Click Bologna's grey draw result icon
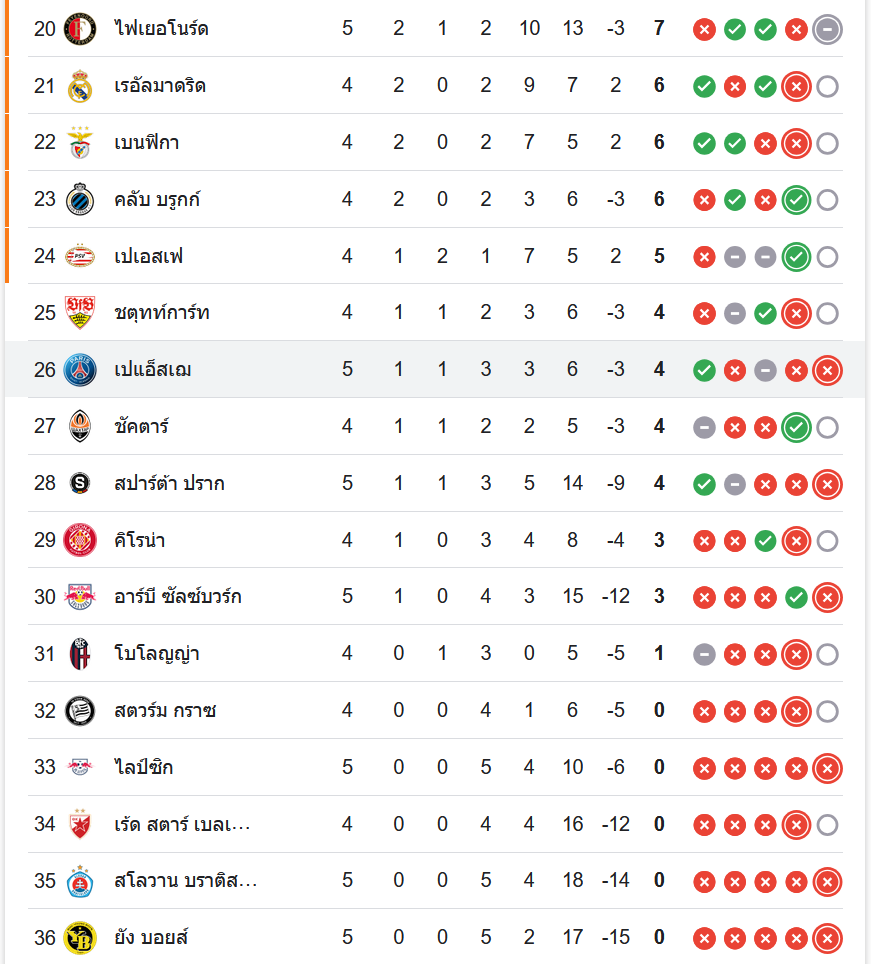The height and width of the screenshot is (964, 871). pyautogui.click(x=704, y=655)
